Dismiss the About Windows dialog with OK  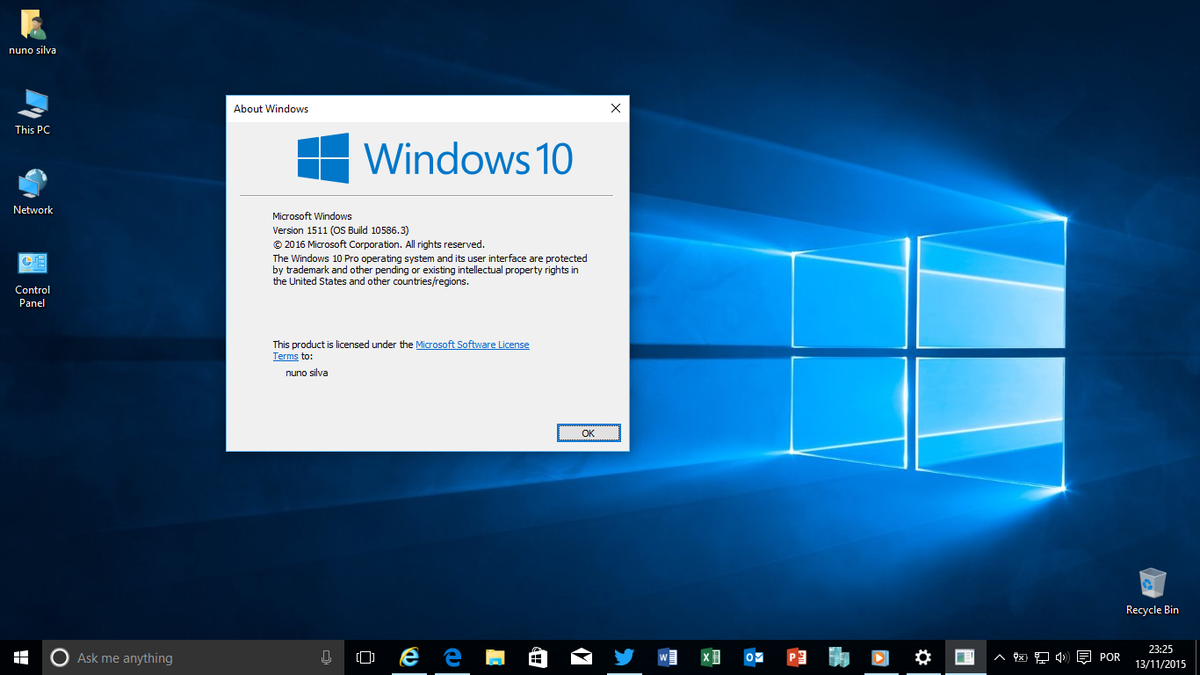[588, 432]
